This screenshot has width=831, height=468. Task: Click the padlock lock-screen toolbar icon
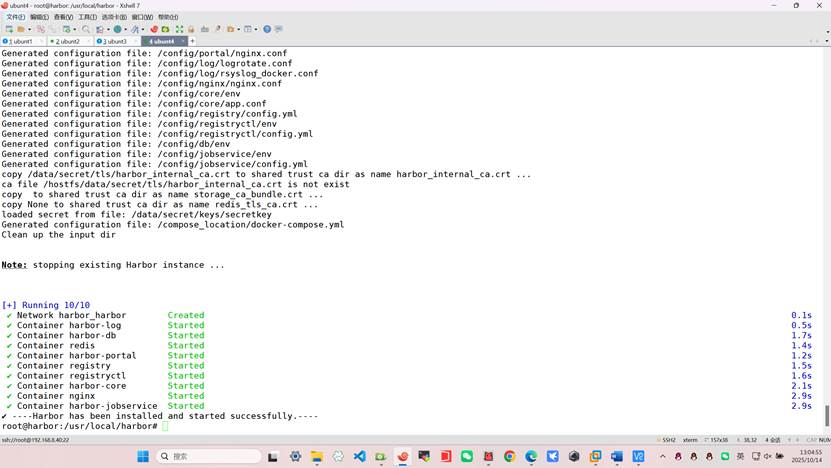(191, 29)
